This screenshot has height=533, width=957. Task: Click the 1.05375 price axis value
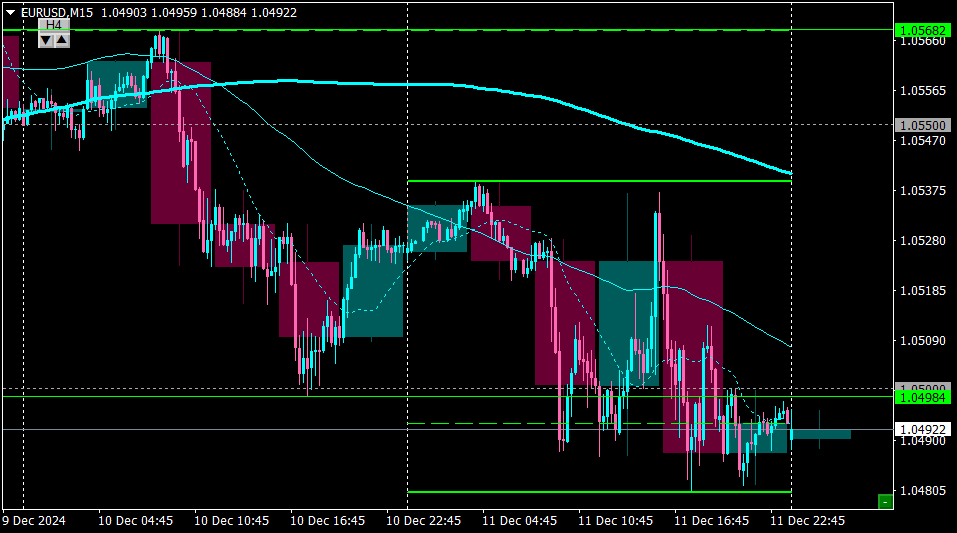click(x=923, y=191)
